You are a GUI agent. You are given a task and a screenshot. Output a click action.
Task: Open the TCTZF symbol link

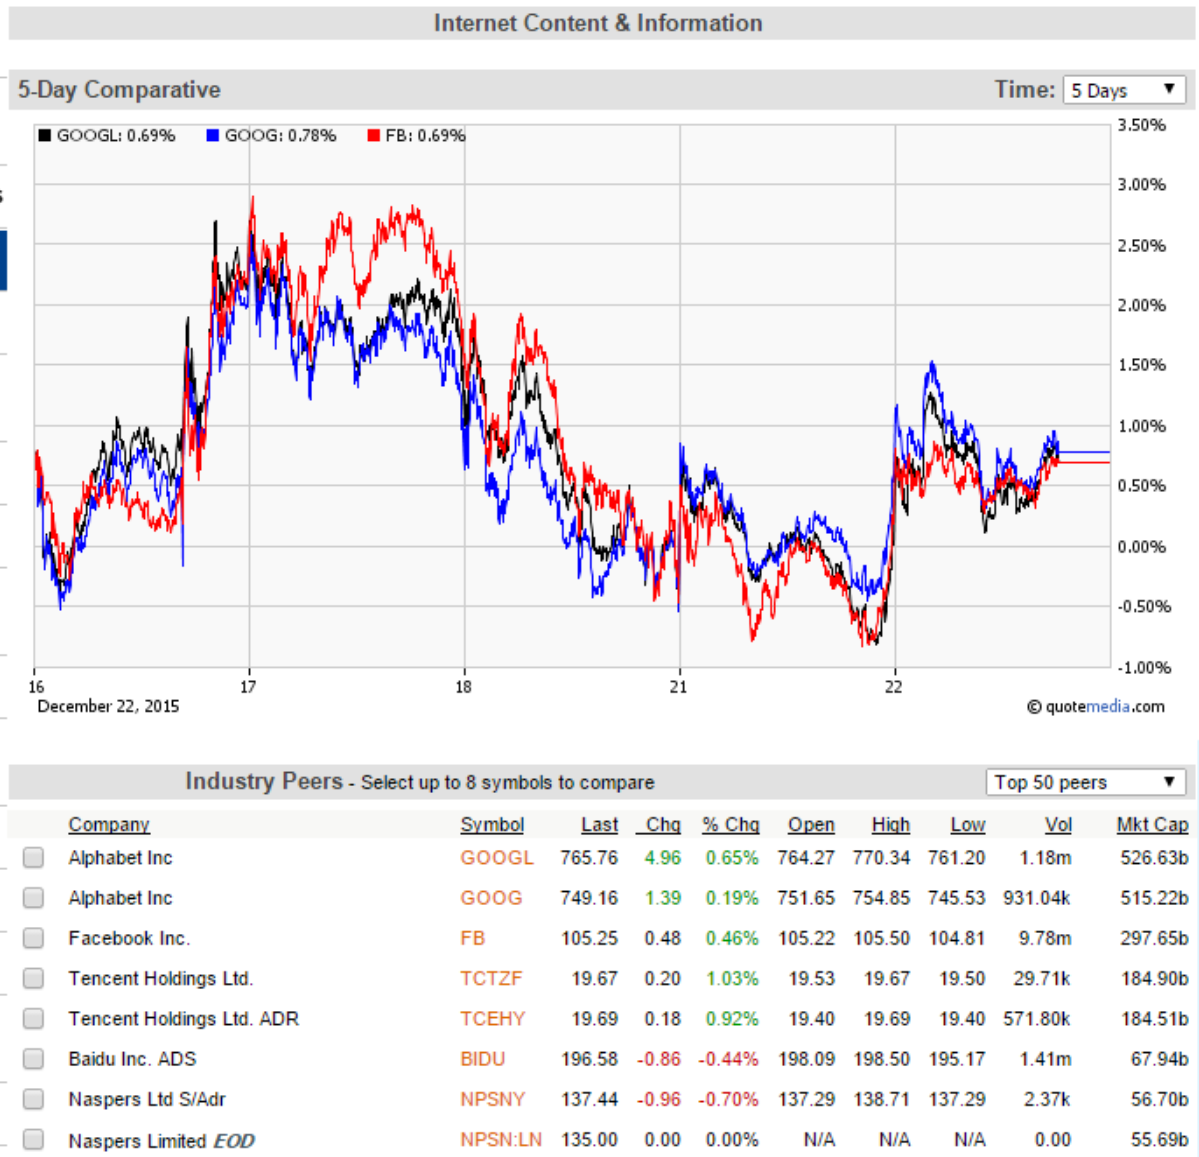coord(491,978)
